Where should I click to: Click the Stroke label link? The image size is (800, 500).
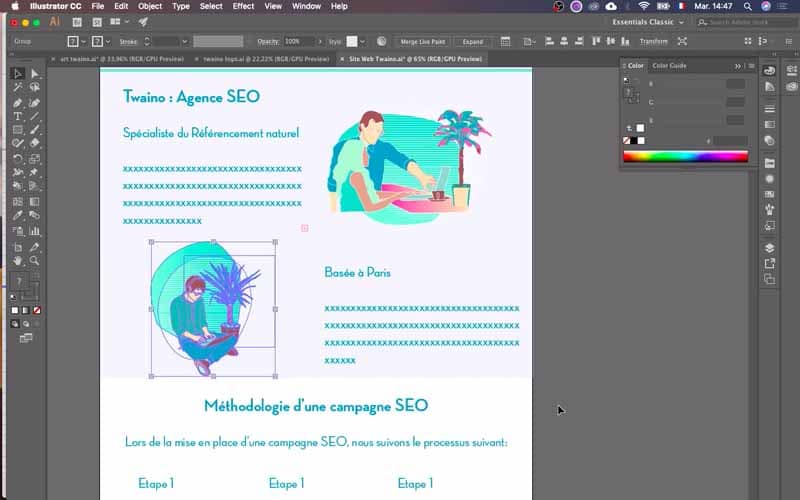click(128, 41)
